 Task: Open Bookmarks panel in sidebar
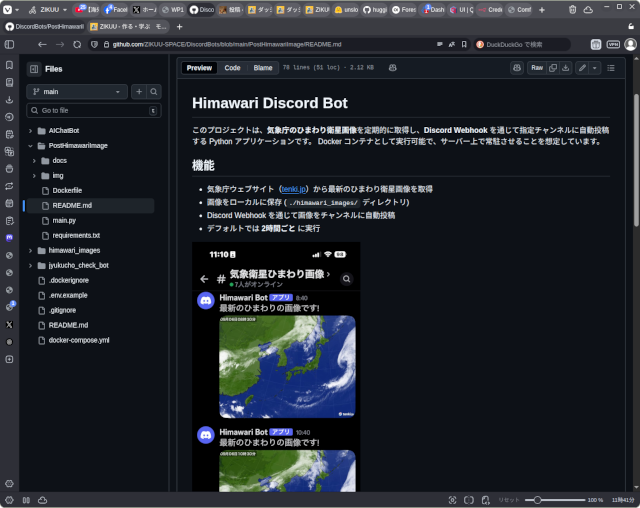[x=9, y=65]
